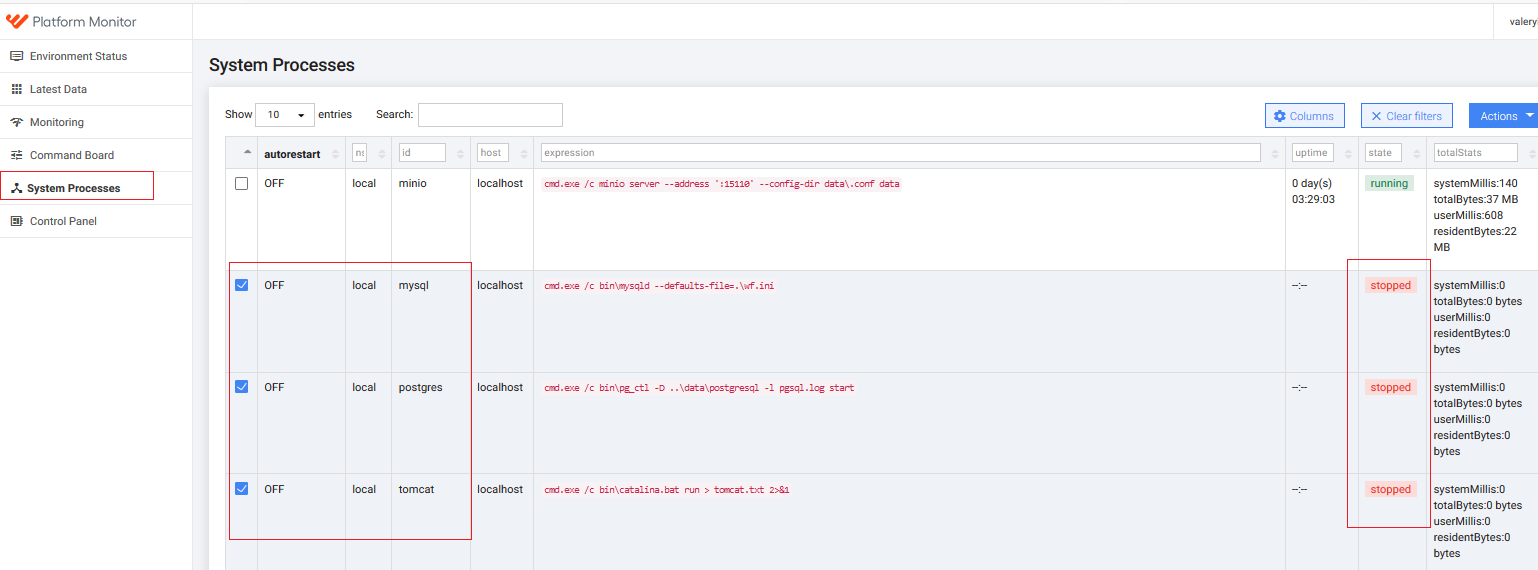Click the Latest Data grid icon
1538x570 pixels.
click(17, 89)
